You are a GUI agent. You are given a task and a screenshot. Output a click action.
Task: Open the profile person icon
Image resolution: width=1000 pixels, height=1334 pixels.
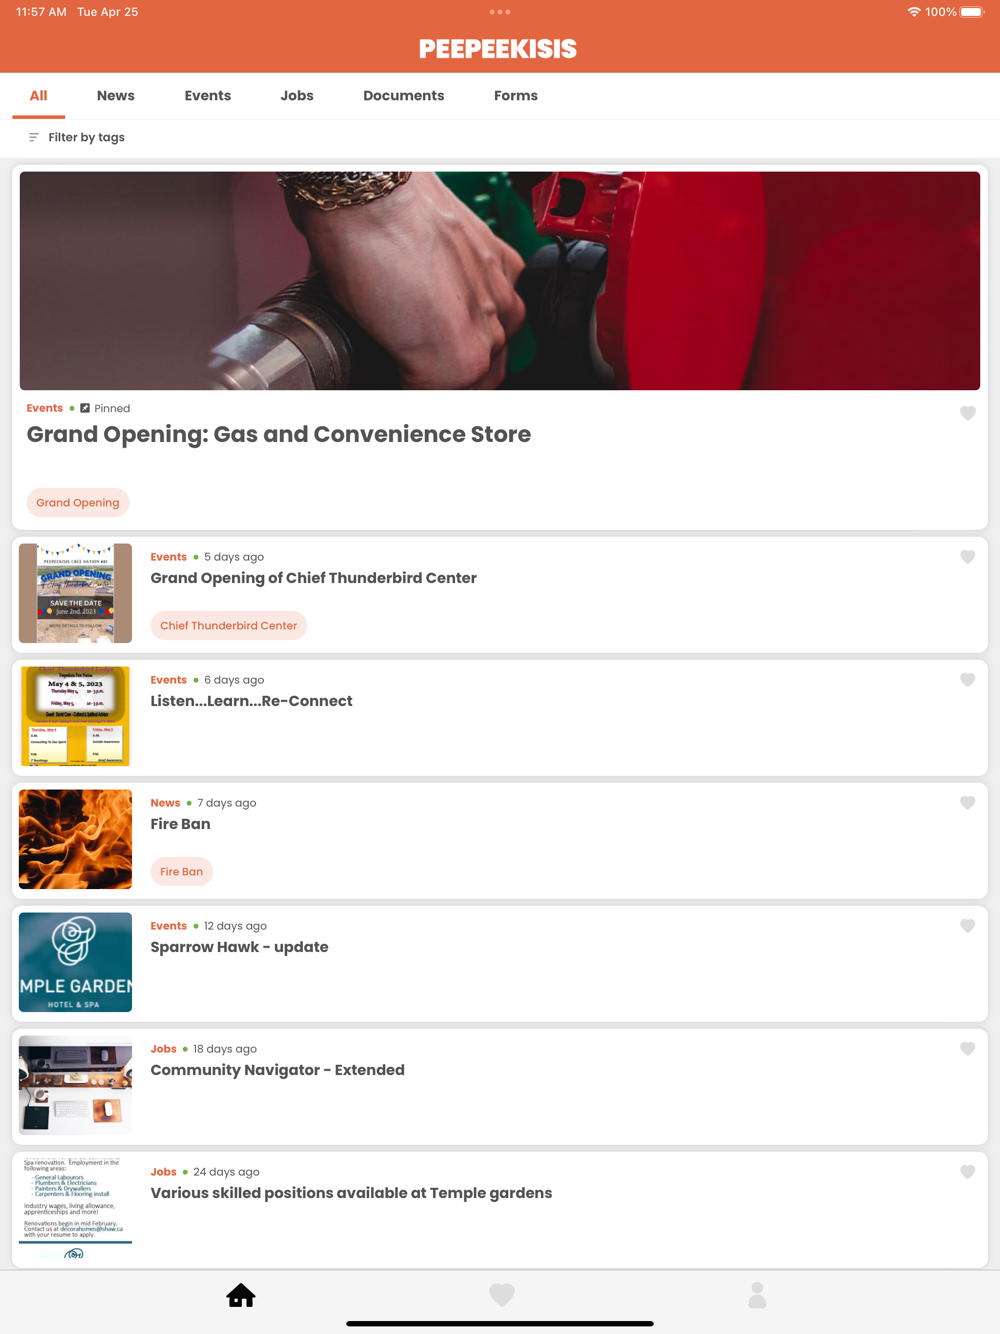point(757,1295)
